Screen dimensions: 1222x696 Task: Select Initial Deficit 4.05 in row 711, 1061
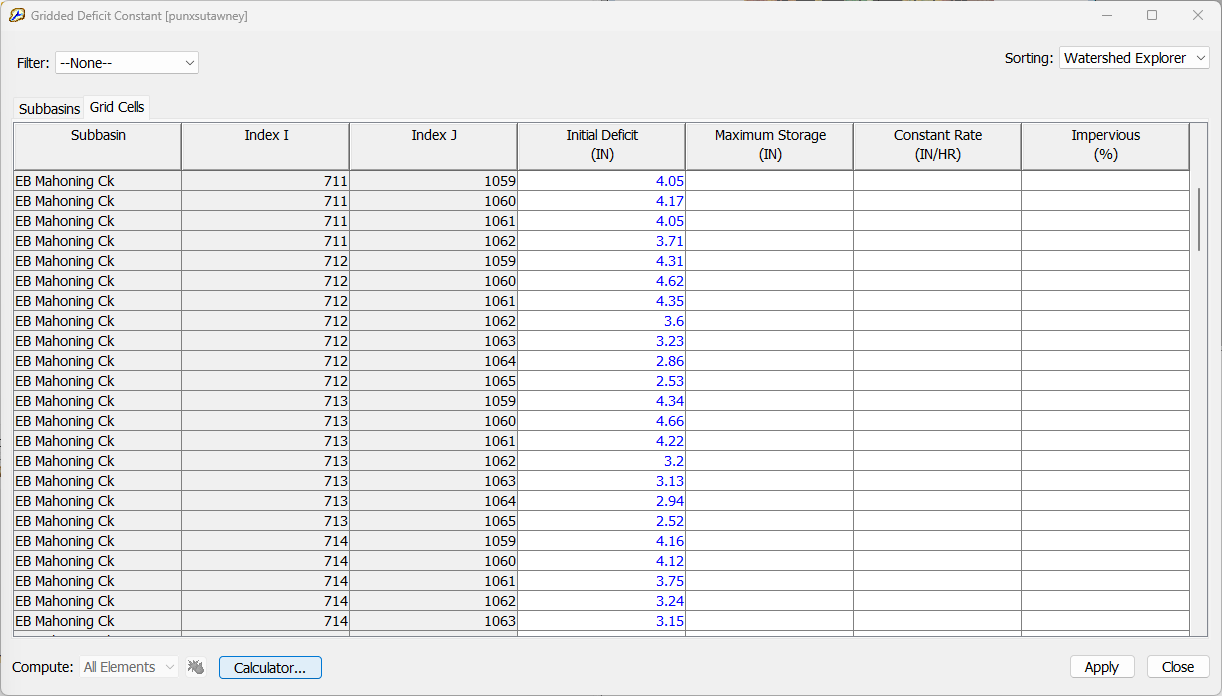pos(602,221)
